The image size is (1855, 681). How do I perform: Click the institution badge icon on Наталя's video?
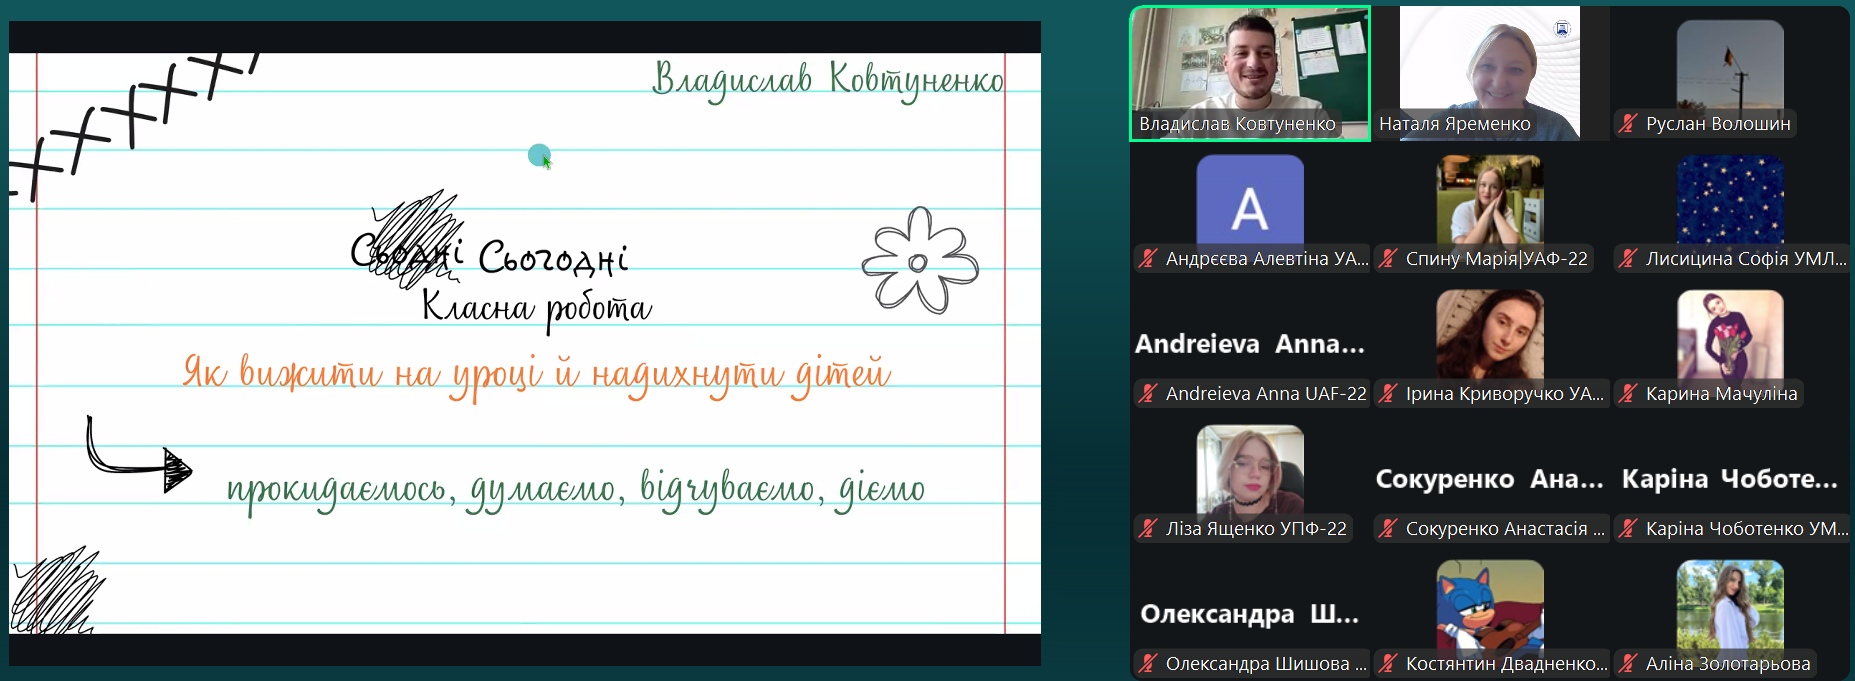tap(1562, 28)
